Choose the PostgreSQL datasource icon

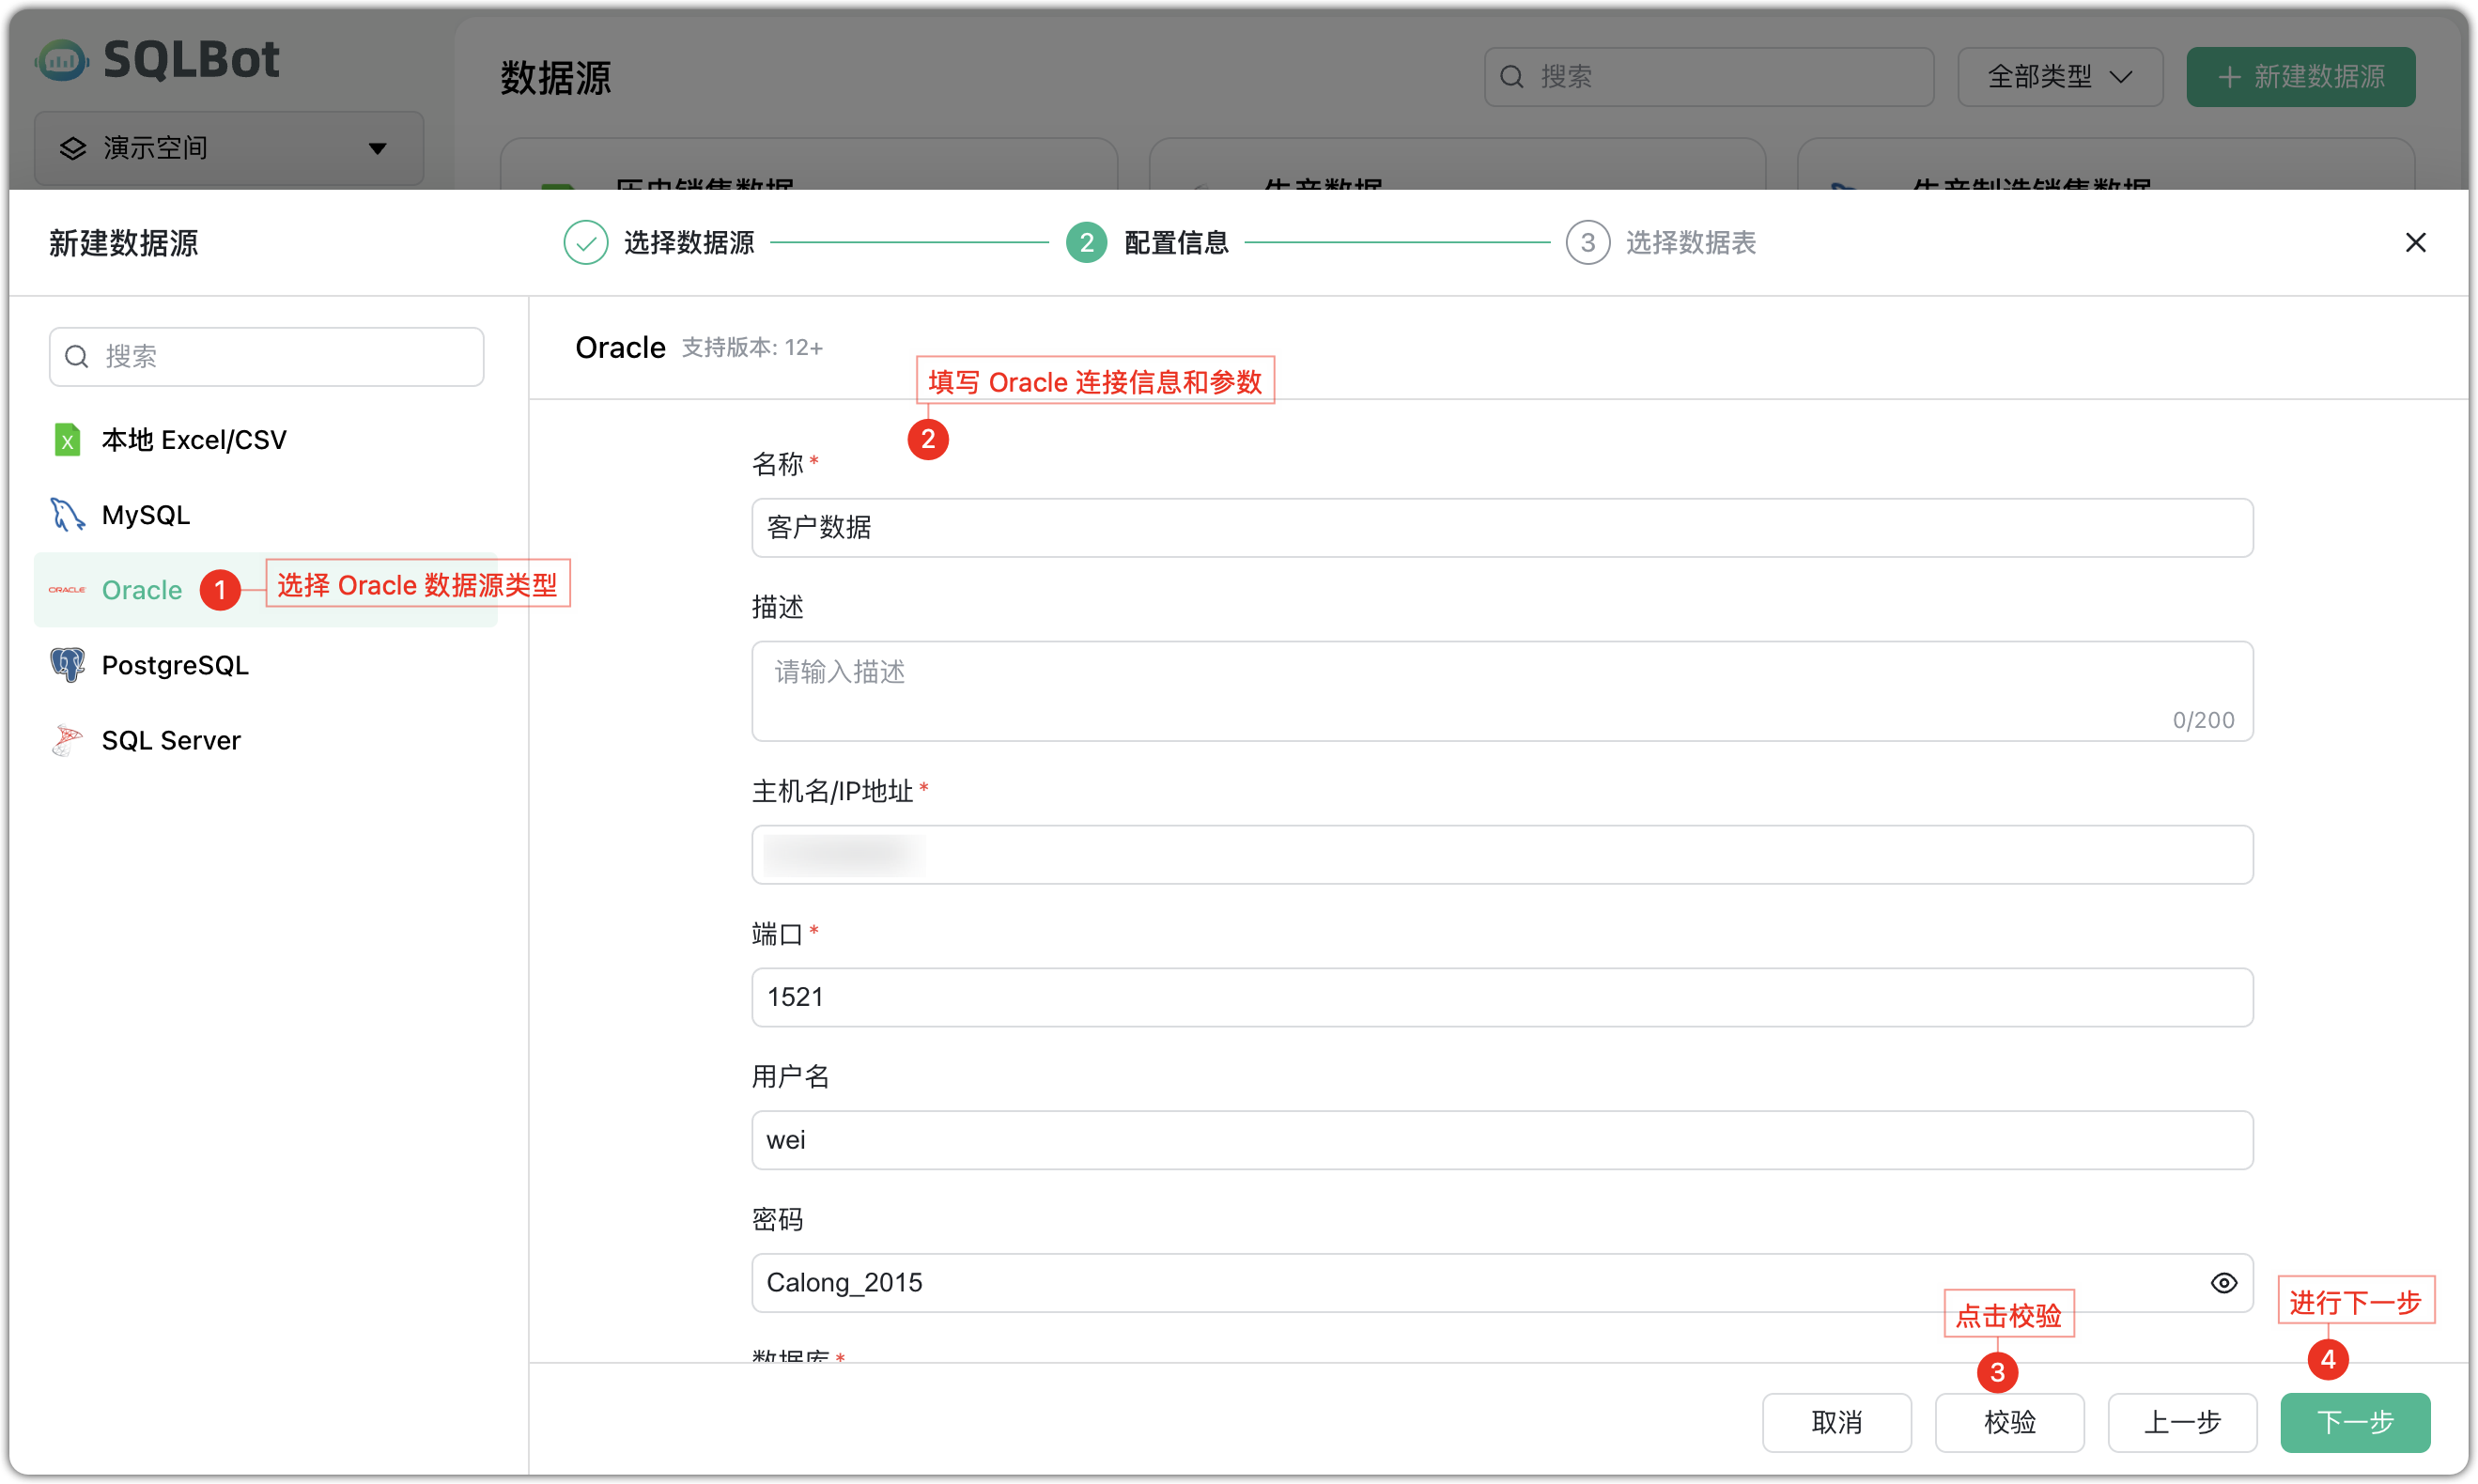66,665
